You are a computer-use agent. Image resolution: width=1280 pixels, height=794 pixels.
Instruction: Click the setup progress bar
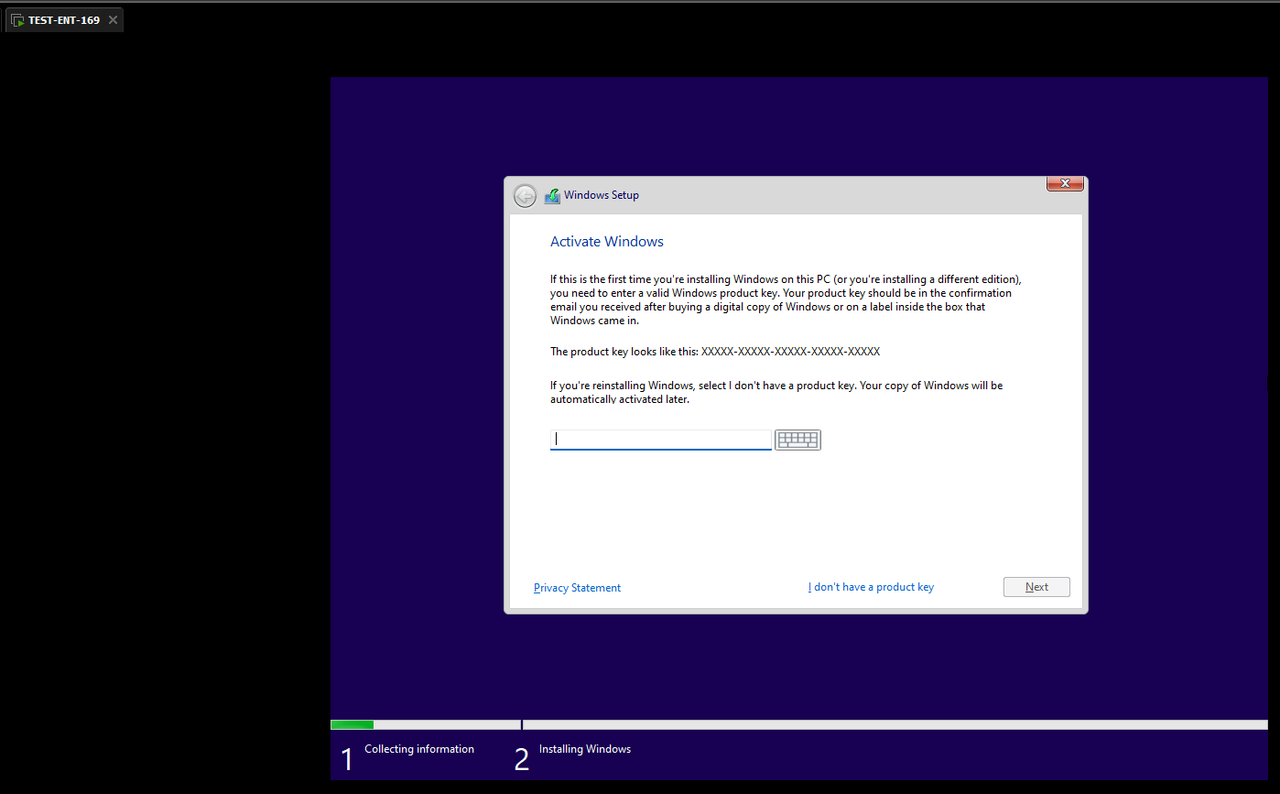[x=799, y=725]
